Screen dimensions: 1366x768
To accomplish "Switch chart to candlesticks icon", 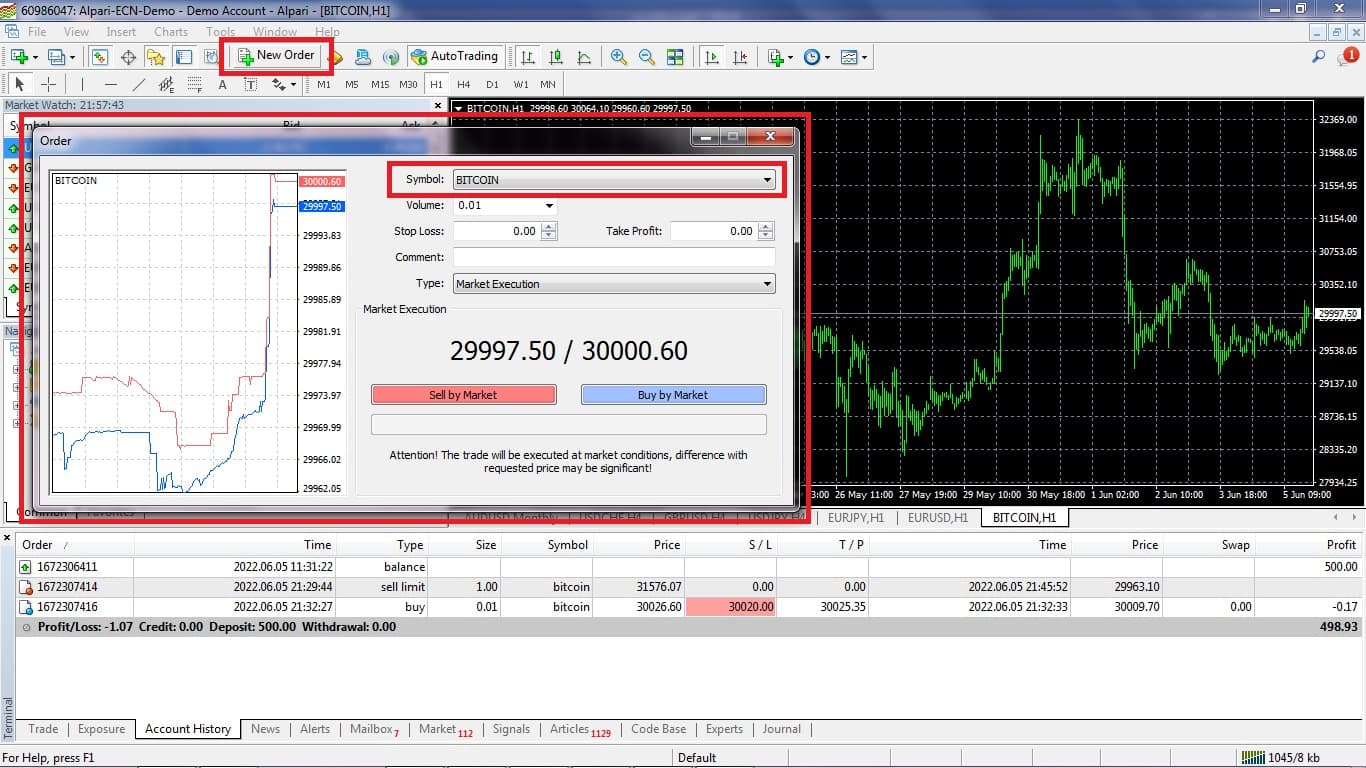I will pos(556,57).
